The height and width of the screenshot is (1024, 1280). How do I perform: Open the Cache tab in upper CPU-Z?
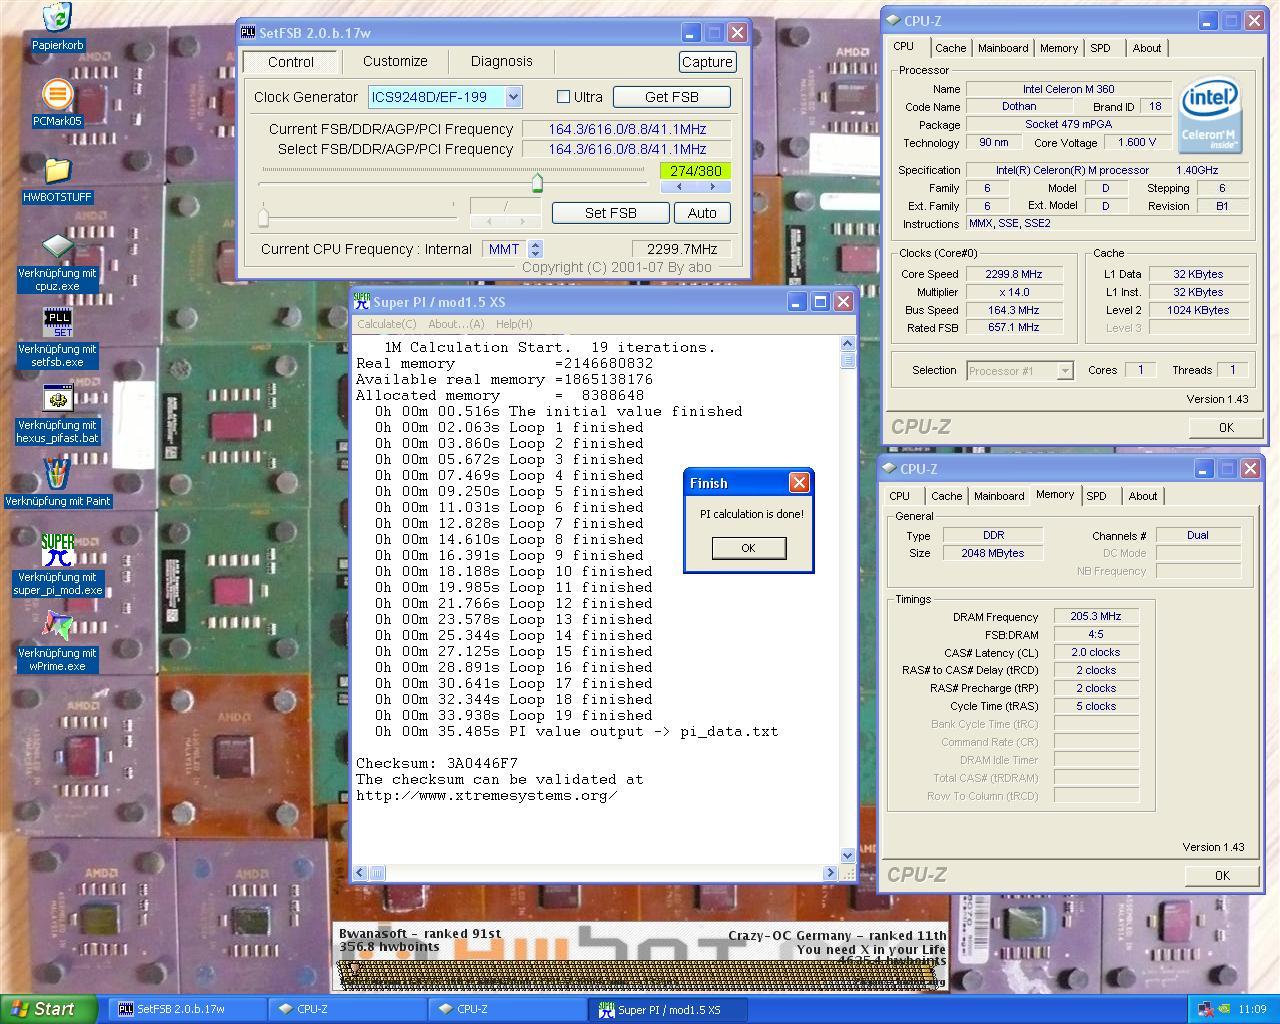[950, 48]
